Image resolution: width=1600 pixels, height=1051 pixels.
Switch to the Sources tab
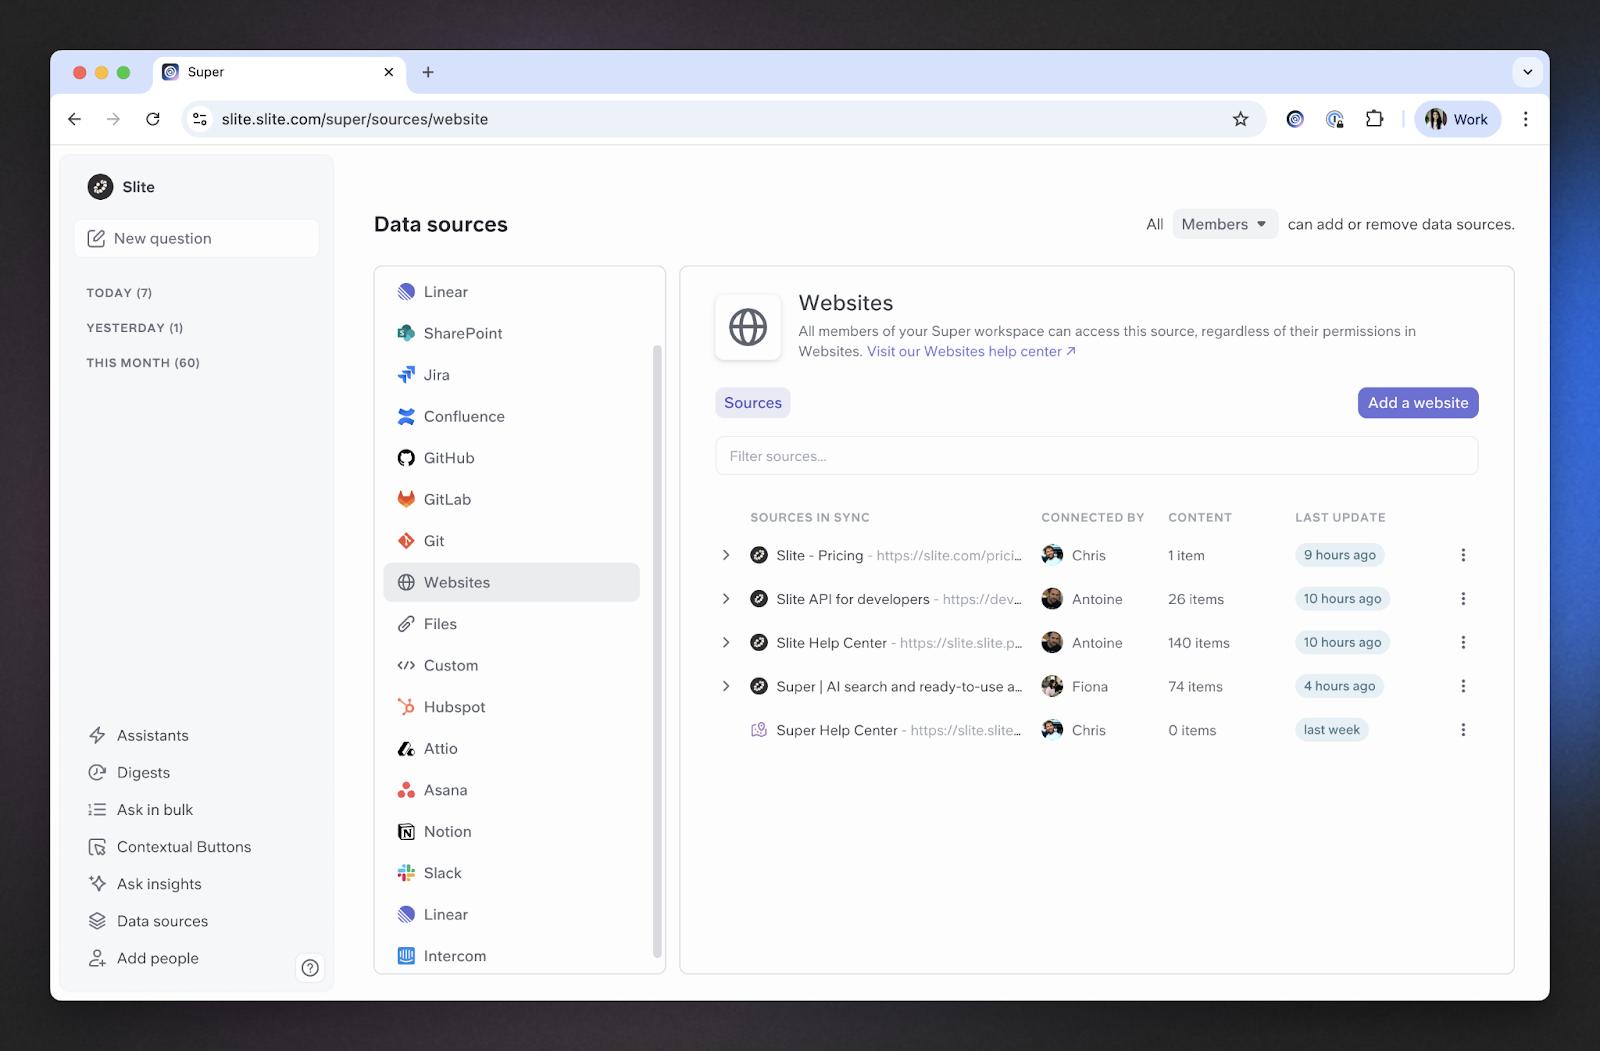click(x=753, y=403)
